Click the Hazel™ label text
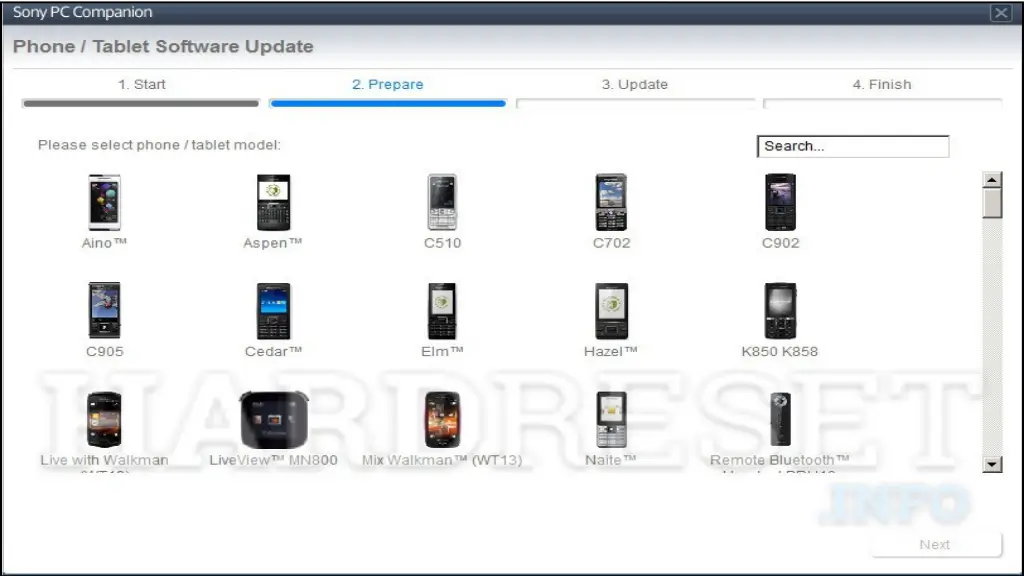Screen dimensions: 1024x576 [x=611, y=351]
